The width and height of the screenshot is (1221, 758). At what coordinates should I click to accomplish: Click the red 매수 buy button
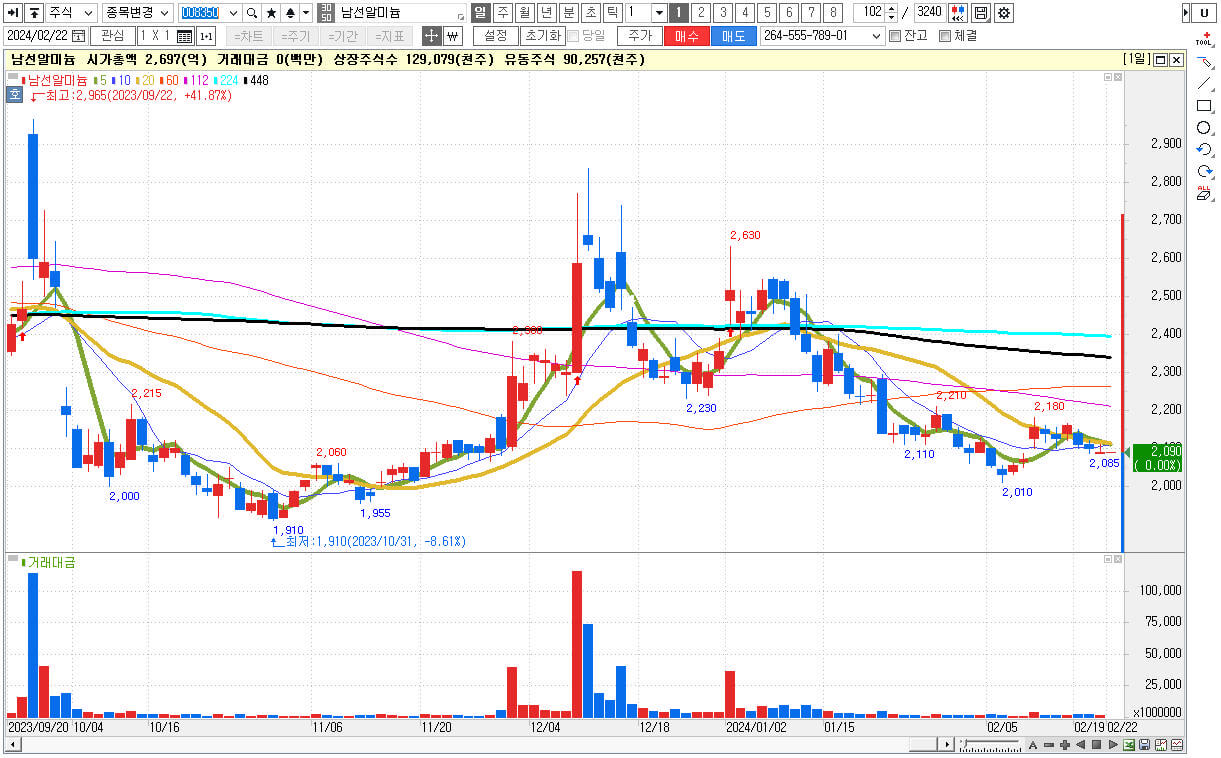point(687,36)
